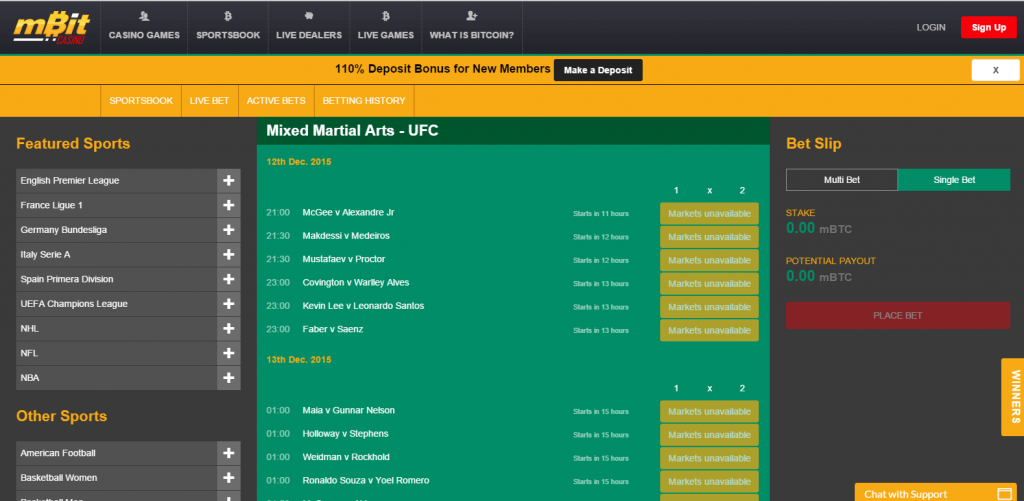Expand the NFL plus button
This screenshot has width=1024, height=501.
pyautogui.click(x=229, y=353)
